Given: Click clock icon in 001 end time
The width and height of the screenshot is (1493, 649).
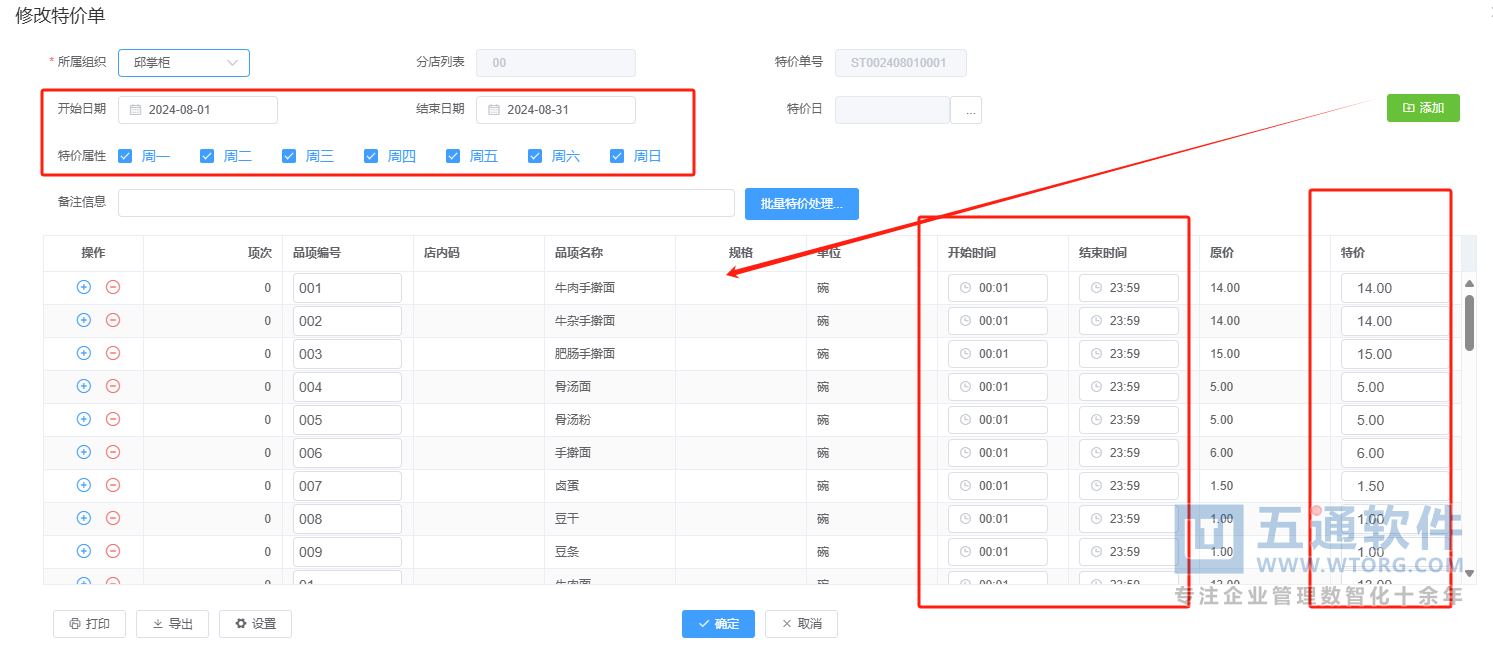Looking at the screenshot, I should (x=1096, y=288).
